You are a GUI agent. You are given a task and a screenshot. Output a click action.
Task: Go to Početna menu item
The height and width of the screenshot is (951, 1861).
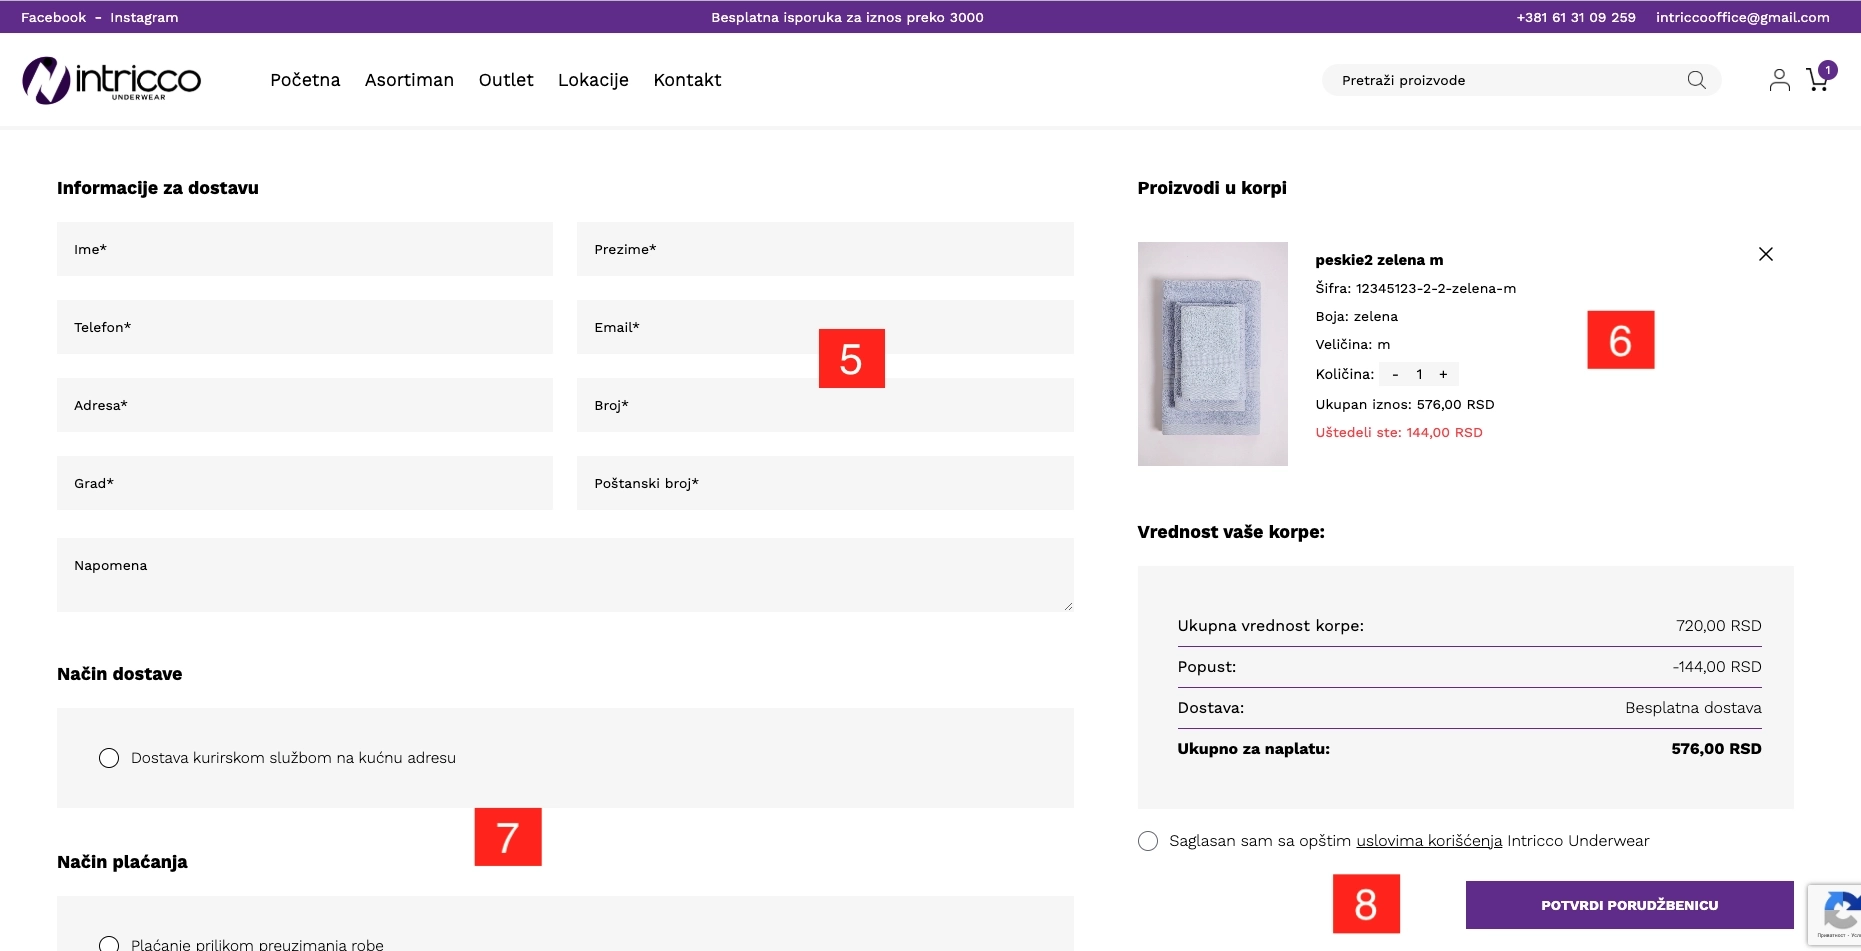tap(305, 80)
